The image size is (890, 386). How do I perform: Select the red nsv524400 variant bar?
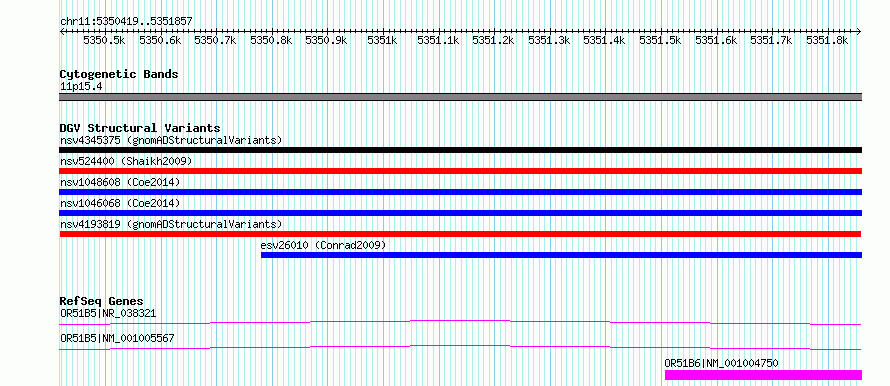click(460, 171)
